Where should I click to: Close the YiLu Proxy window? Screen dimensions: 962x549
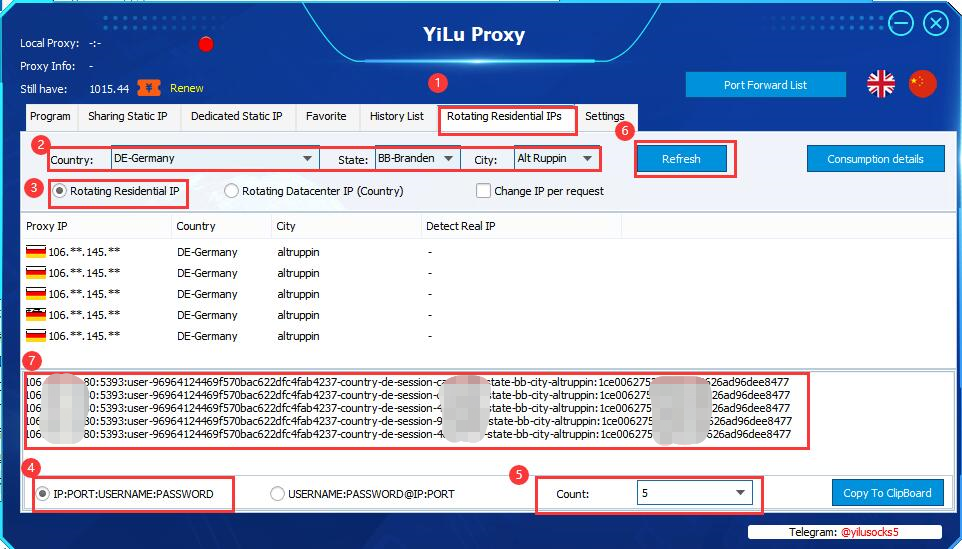(936, 24)
